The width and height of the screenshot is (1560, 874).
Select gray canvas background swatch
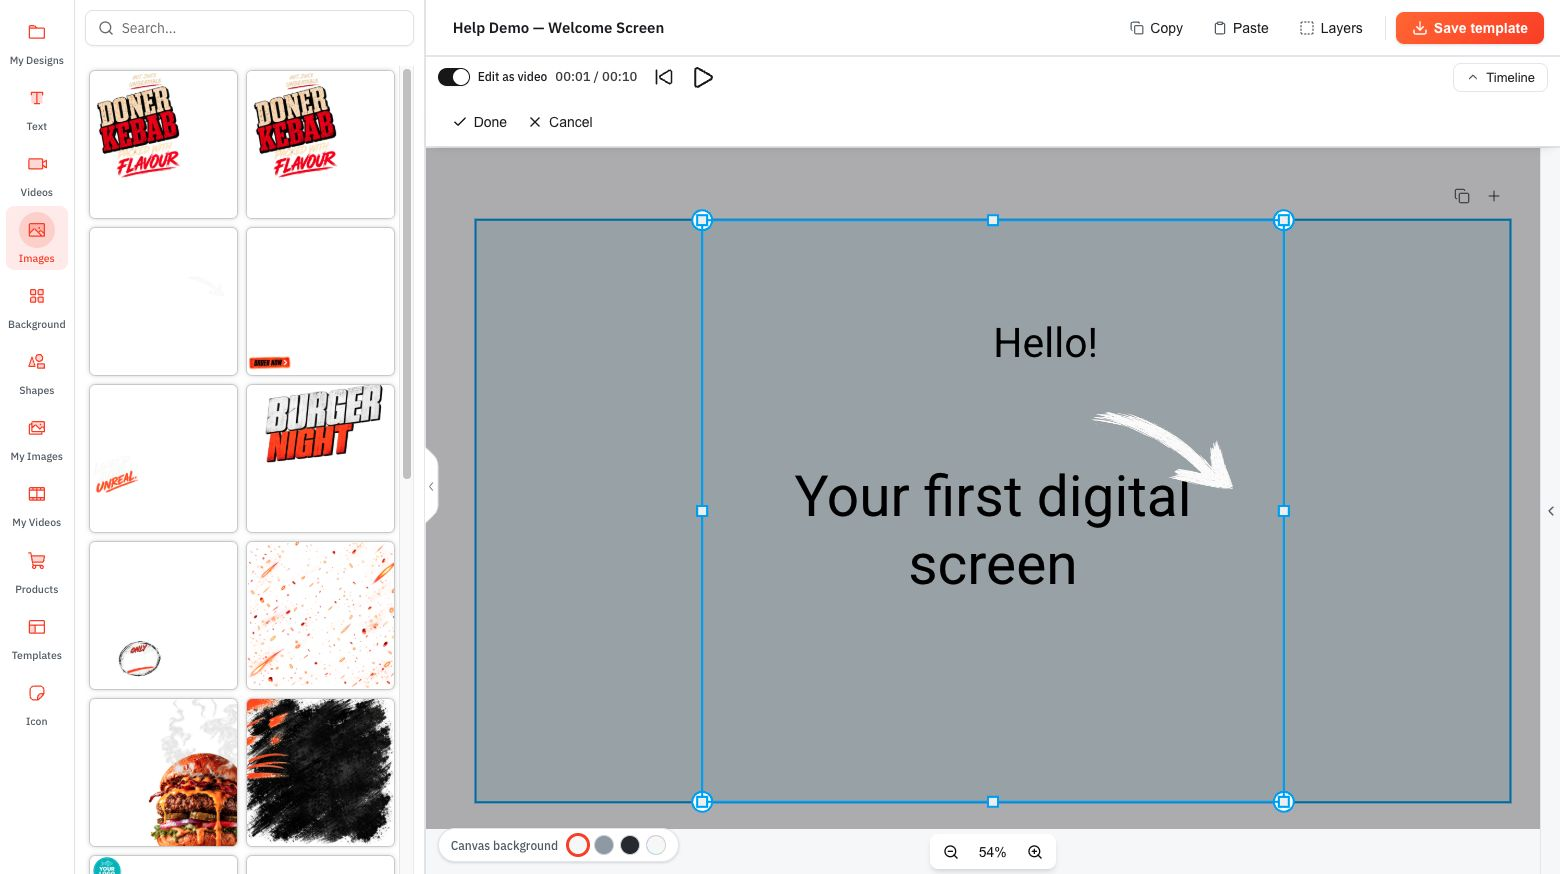point(604,845)
